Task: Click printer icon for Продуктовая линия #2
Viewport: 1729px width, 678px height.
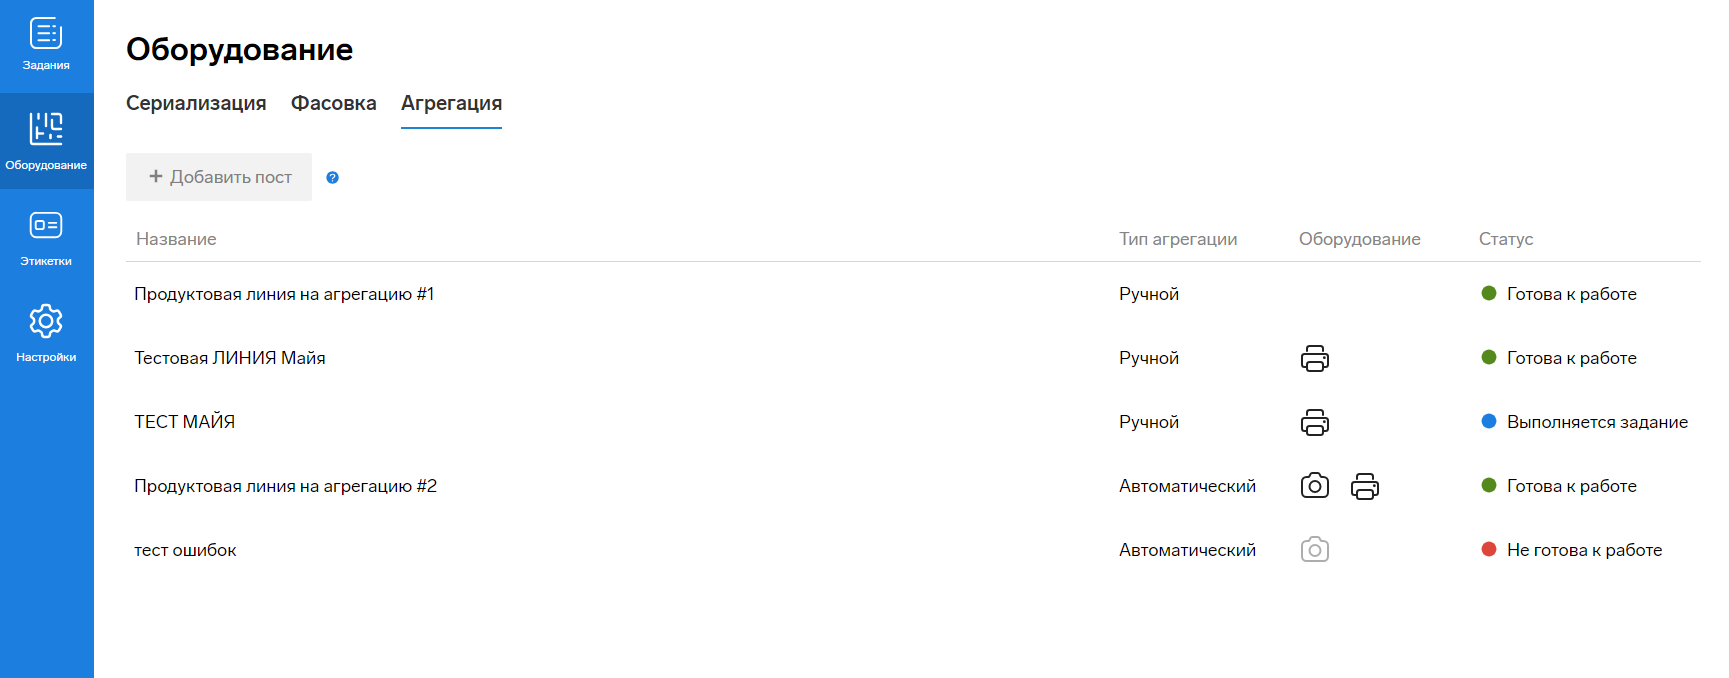Action: click(x=1364, y=486)
